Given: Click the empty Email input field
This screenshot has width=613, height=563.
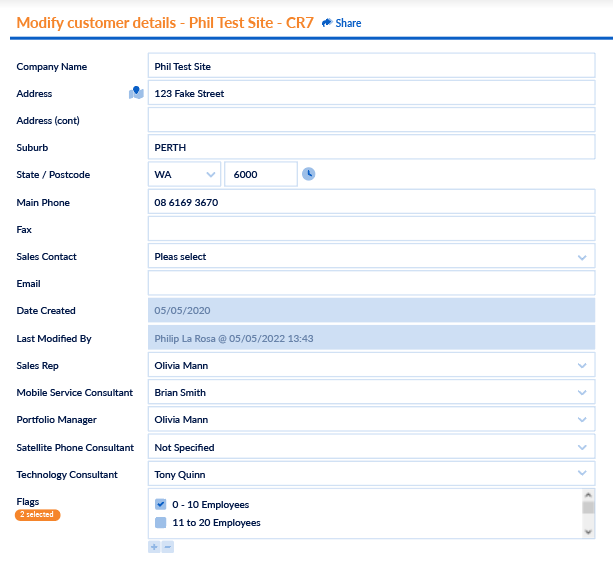Looking at the screenshot, I should tap(371, 283).
